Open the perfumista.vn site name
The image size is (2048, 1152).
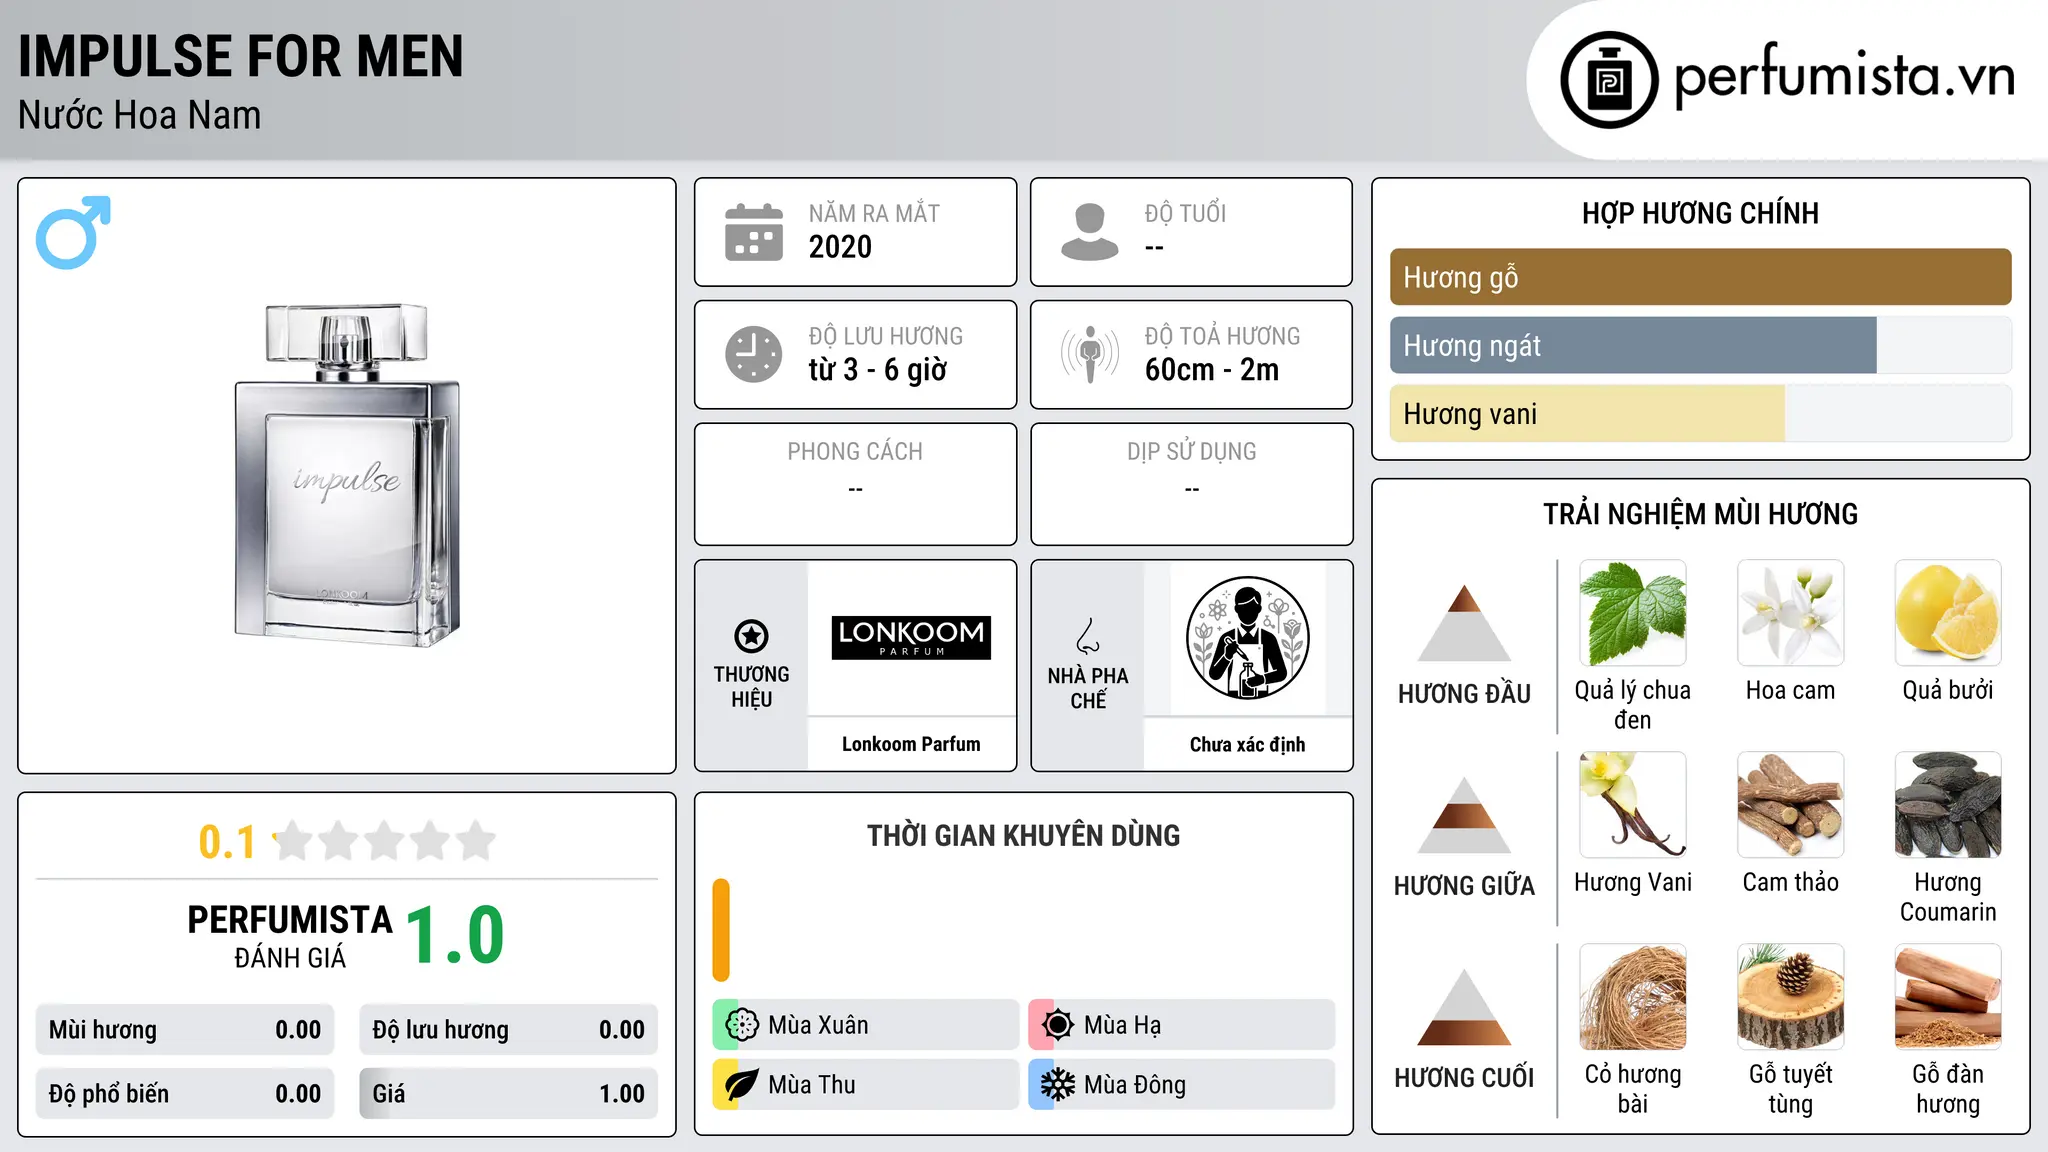pyautogui.click(x=1844, y=76)
